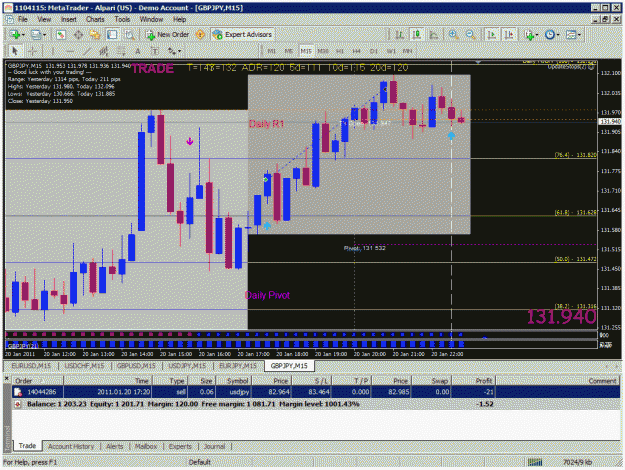Open the Account History terminal tab

click(x=71, y=446)
